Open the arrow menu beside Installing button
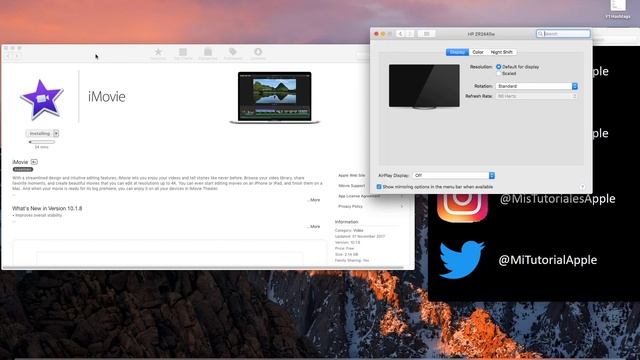Viewport: 640px width, 360px height. (x=56, y=133)
